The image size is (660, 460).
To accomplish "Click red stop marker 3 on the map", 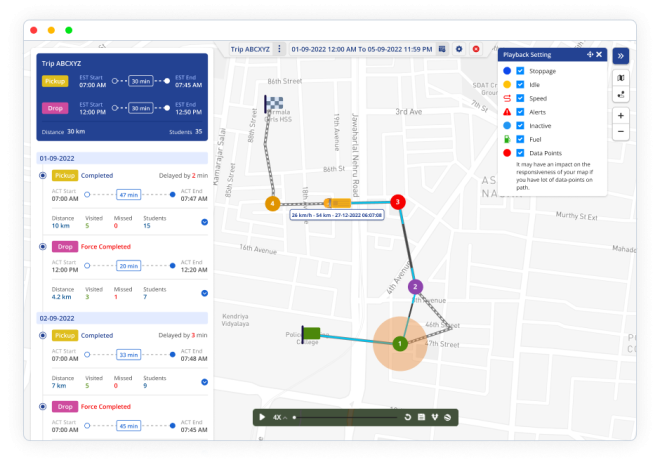I will (x=397, y=203).
